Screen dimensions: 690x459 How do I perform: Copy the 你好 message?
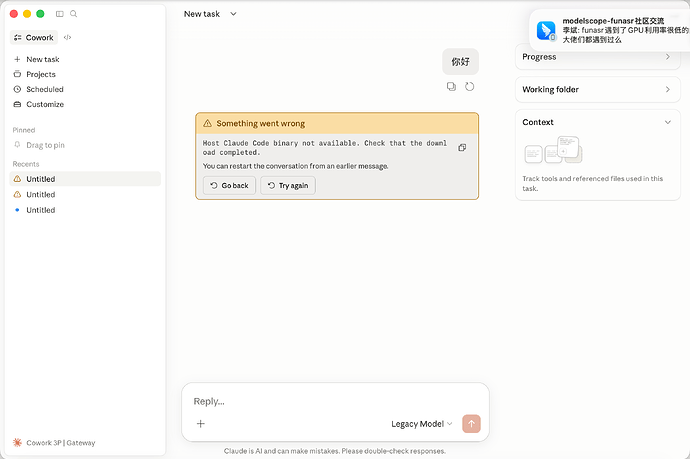pos(451,86)
